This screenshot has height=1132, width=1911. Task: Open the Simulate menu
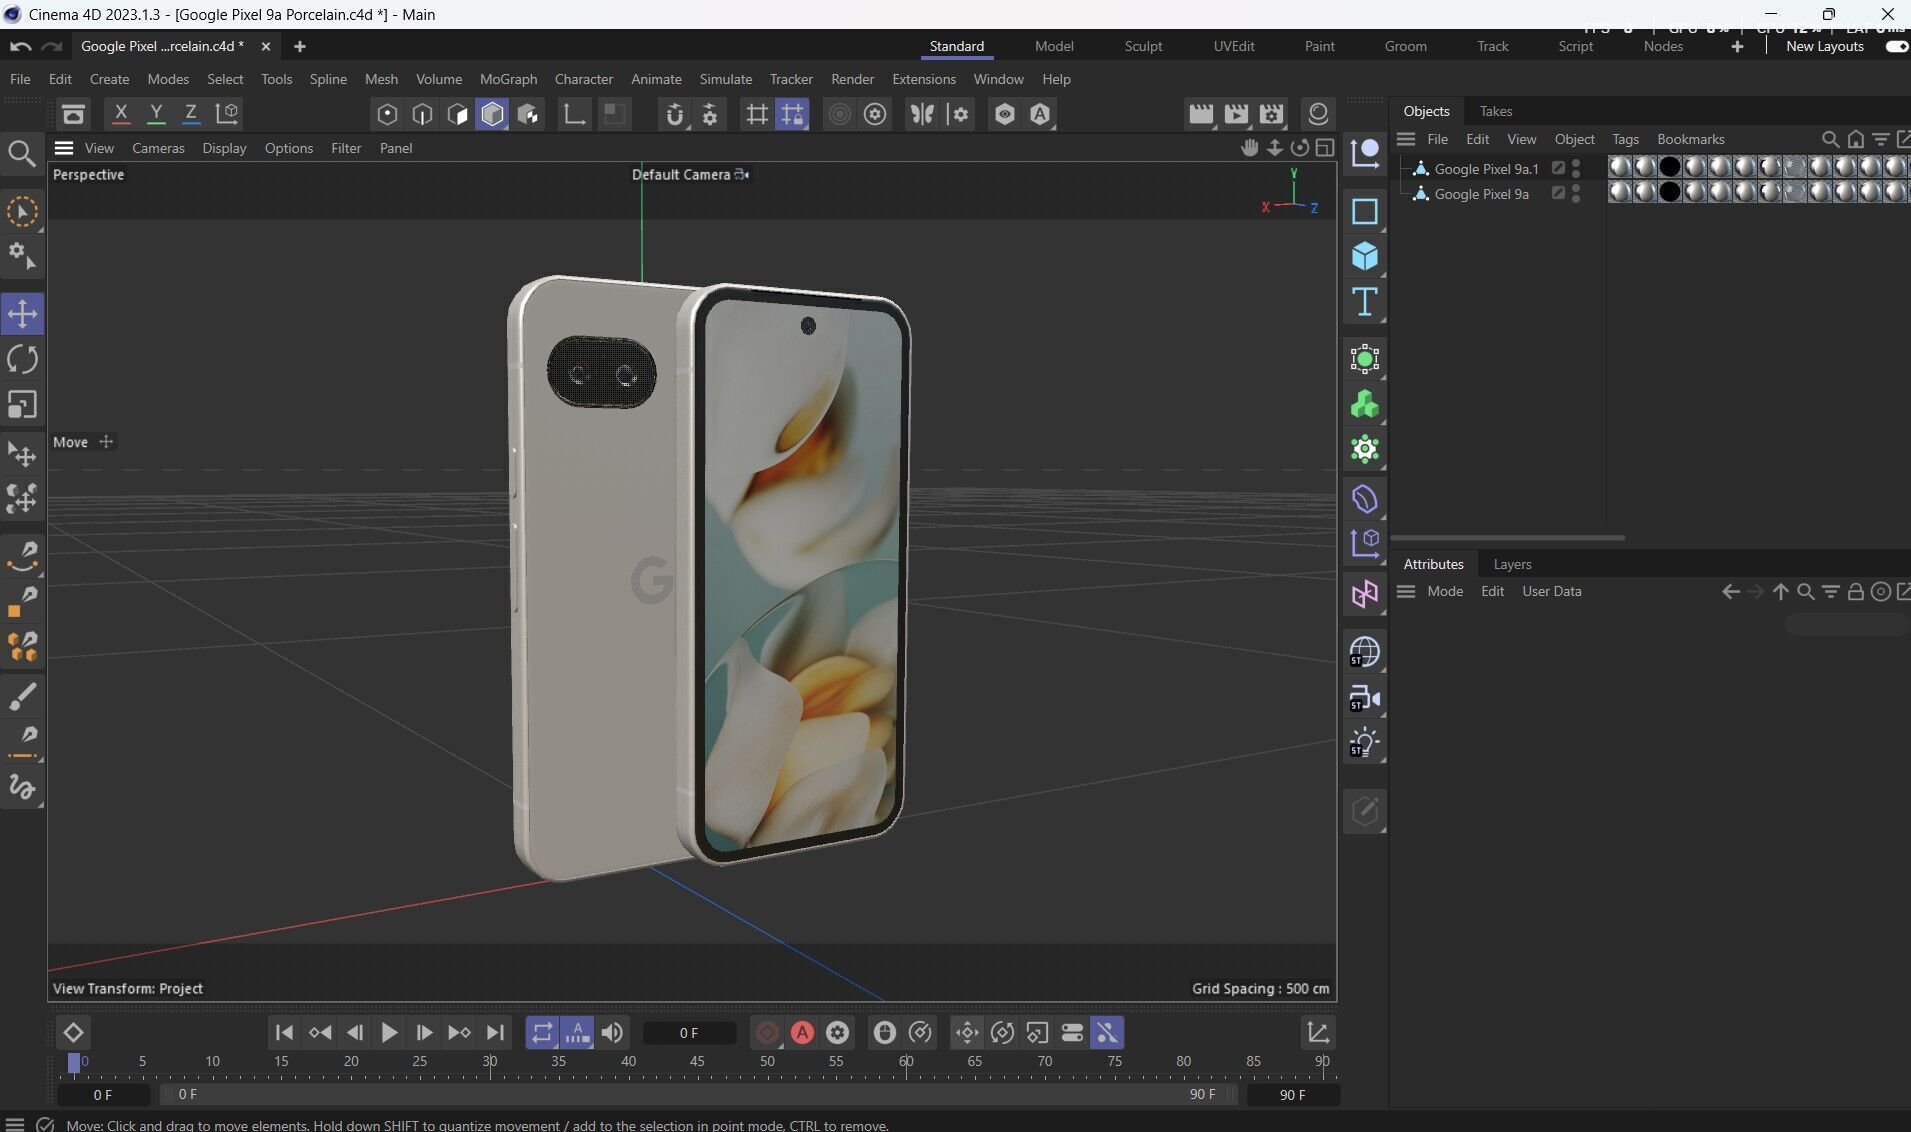pyautogui.click(x=725, y=79)
